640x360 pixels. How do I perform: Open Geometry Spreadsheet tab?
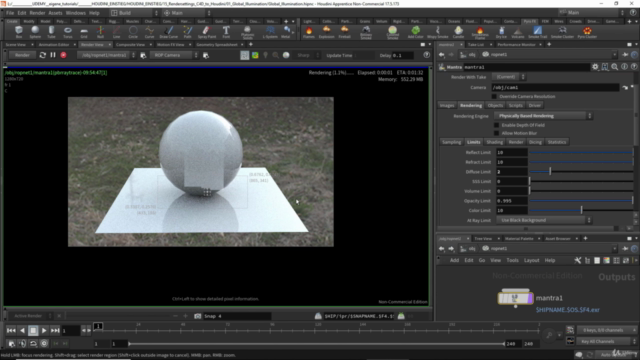[x=217, y=44]
